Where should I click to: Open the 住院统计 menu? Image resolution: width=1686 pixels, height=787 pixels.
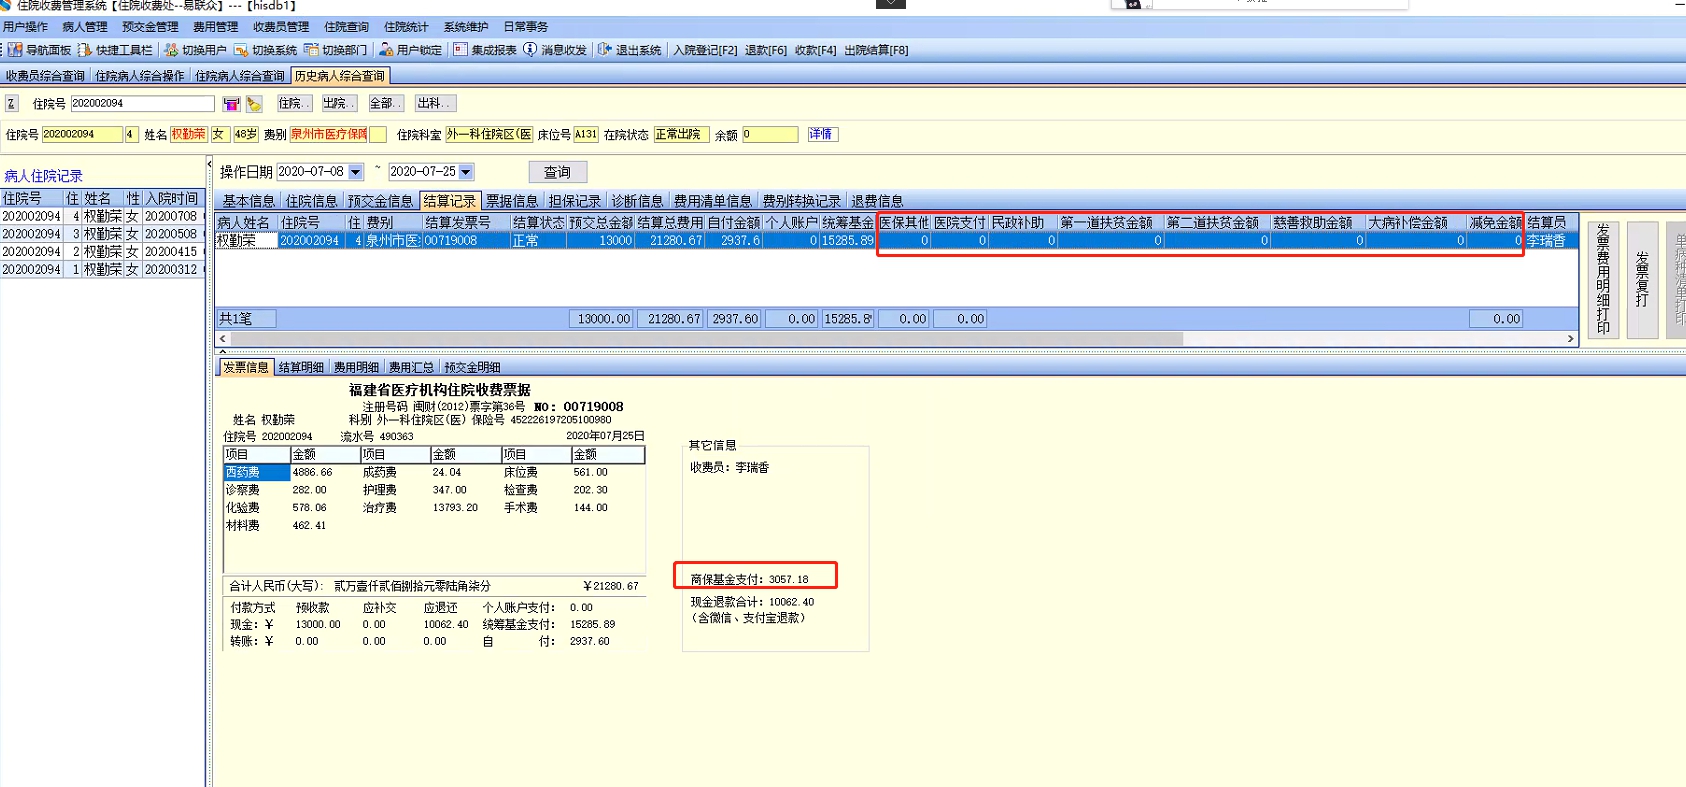(x=406, y=27)
